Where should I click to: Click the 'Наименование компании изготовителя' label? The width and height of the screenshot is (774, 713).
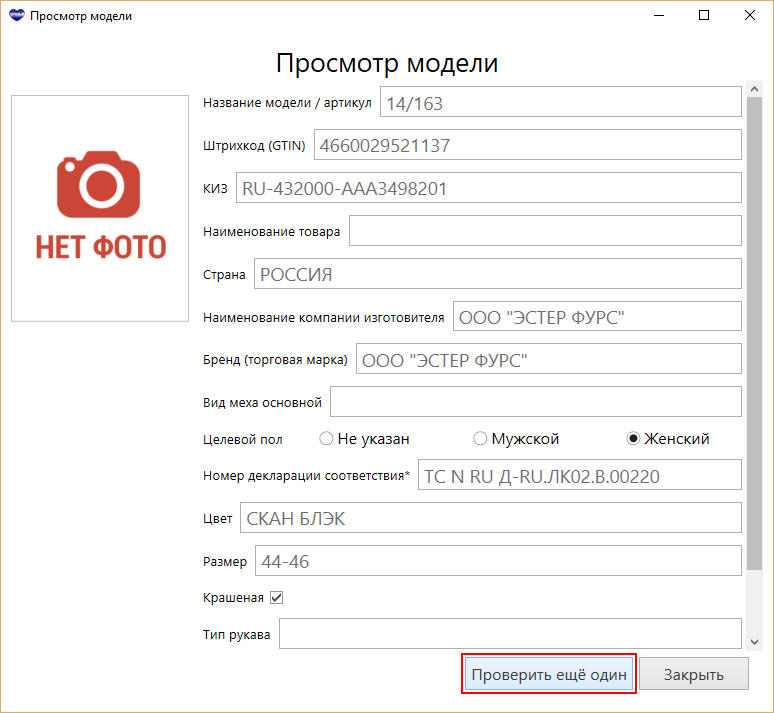pyautogui.click(x=323, y=317)
